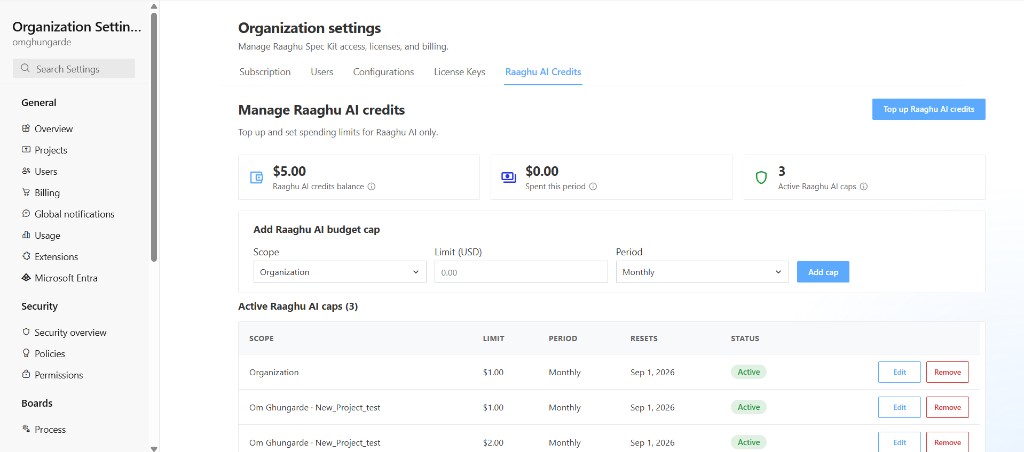Click the Usage chart icon
This screenshot has height=452, width=1024.
click(26, 235)
